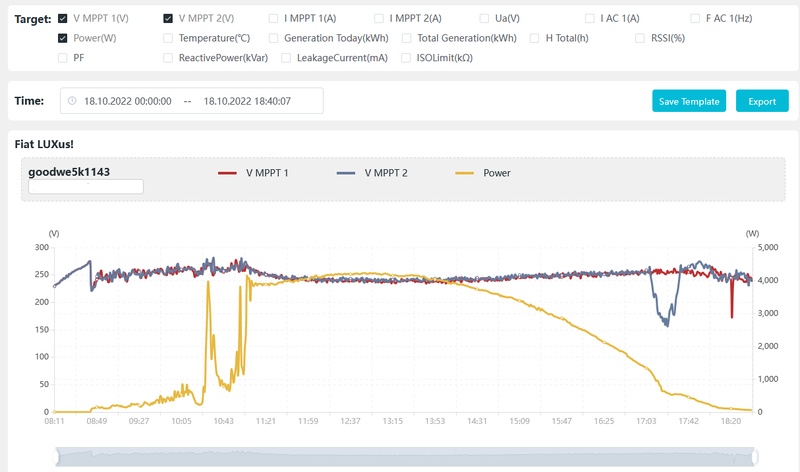Image resolution: width=800 pixels, height=472 pixels.
Task: Click the 17:03 time axis label
Action: 646,421
